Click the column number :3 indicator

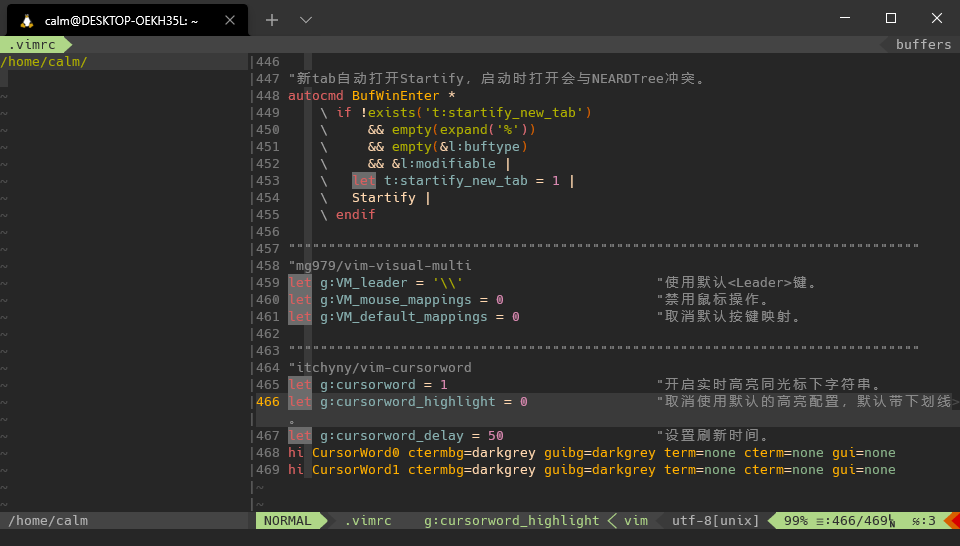(x=924, y=521)
